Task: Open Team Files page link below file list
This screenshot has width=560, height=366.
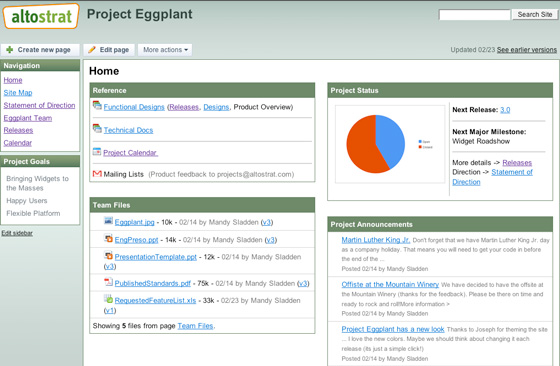Action: 195,326
